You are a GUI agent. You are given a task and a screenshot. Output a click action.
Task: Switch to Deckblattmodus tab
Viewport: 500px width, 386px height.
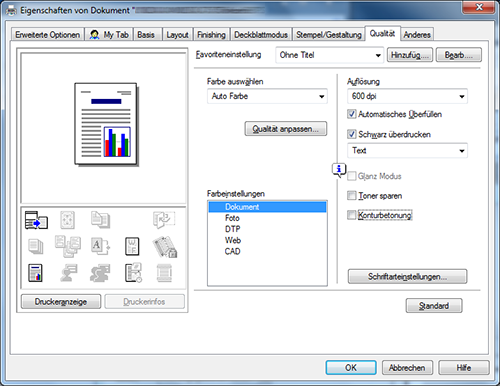(x=261, y=35)
